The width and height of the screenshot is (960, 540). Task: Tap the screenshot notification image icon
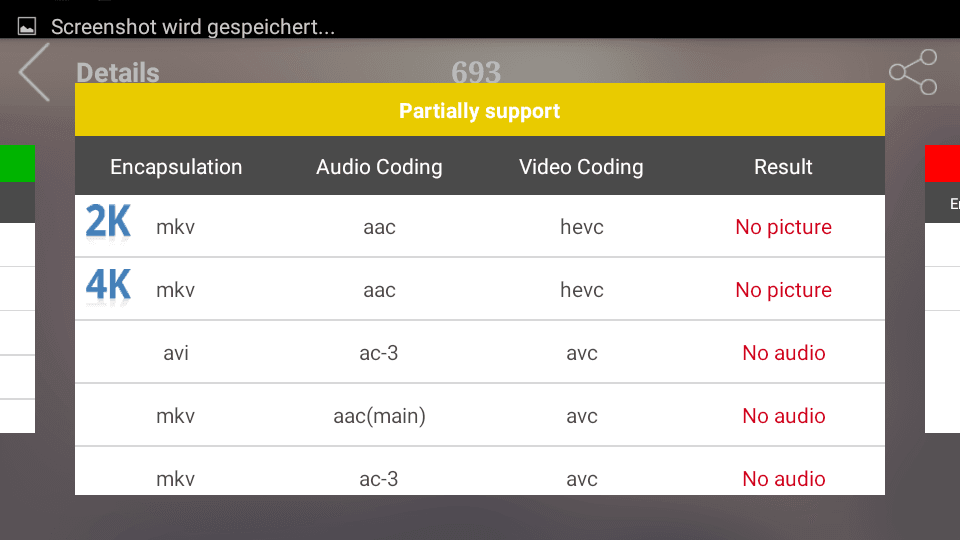26,26
